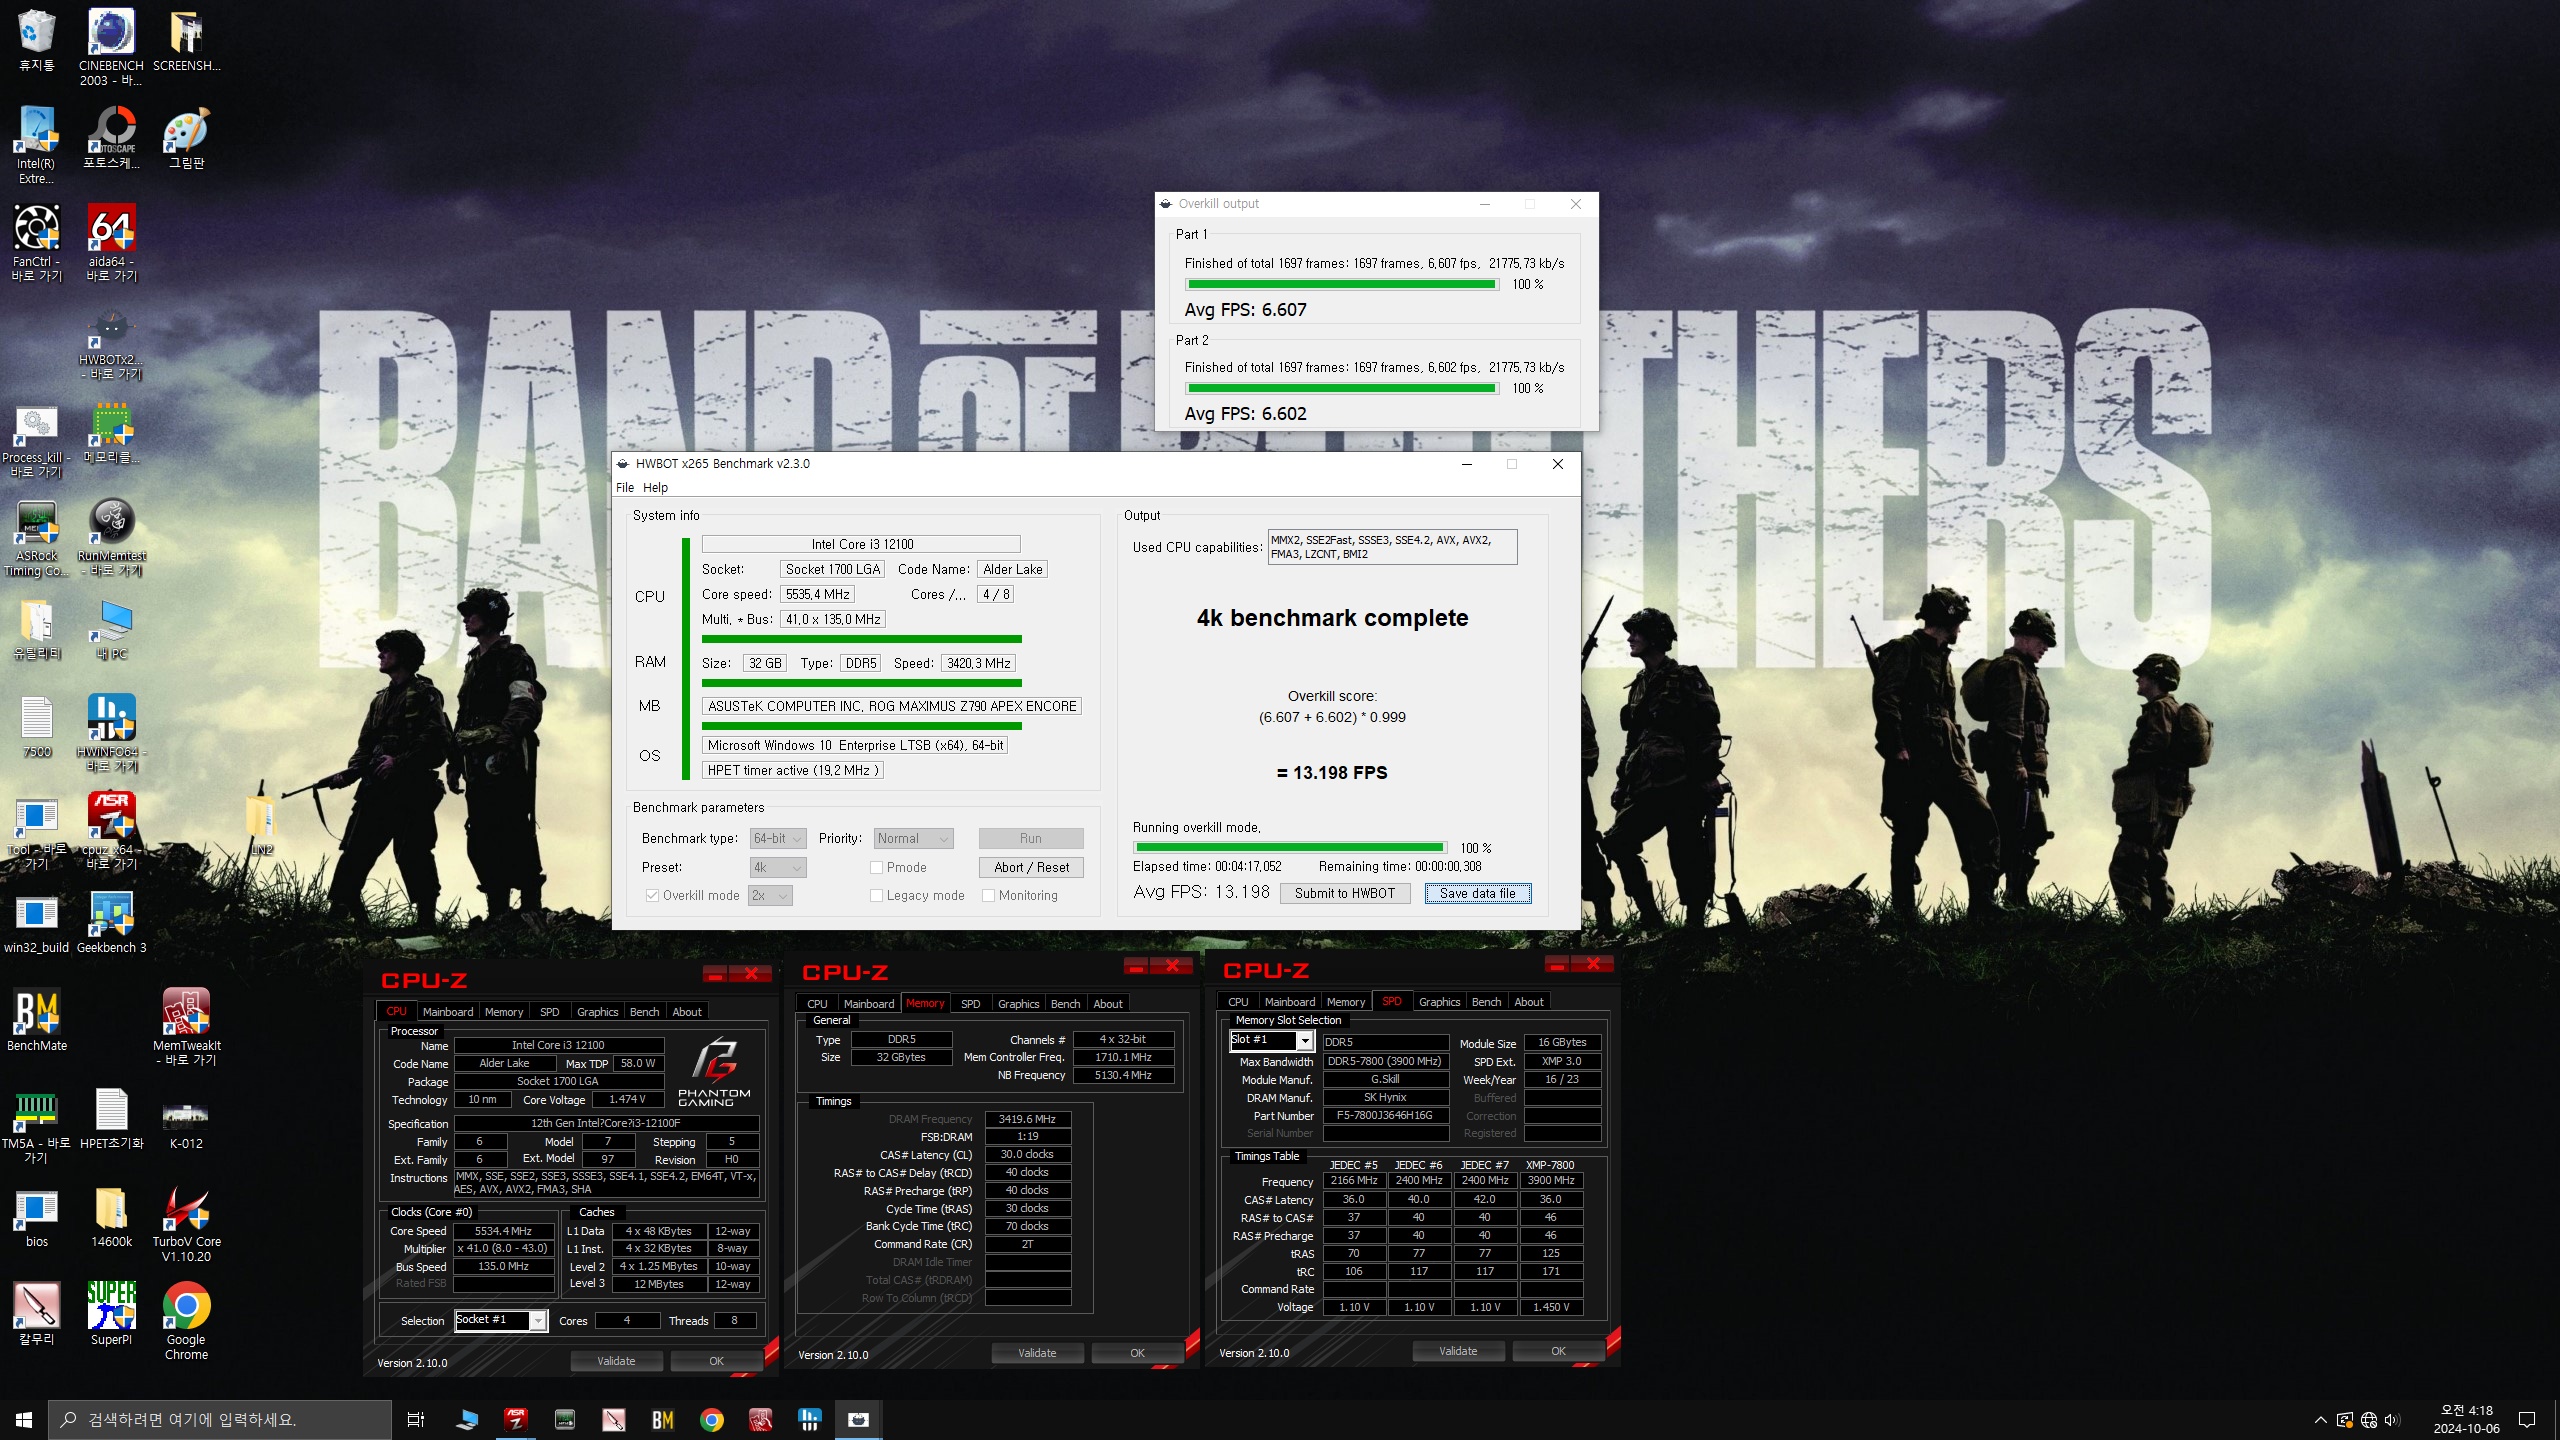Launch the aida64 desktop shortcut
The width and height of the screenshot is (2560, 1440).
tap(111, 243)
